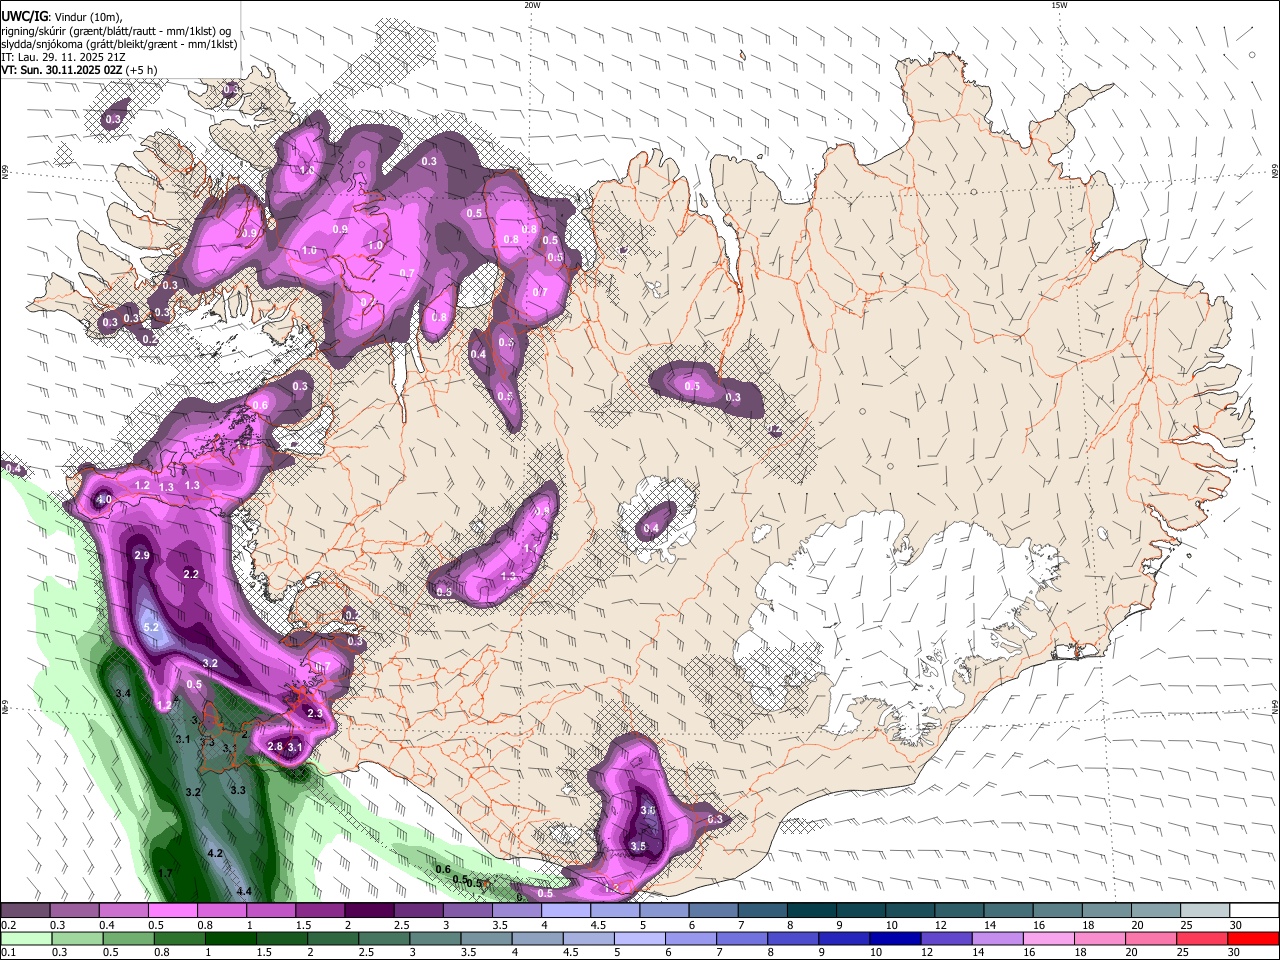Screen dimensions: 1280x960
Task: Click the 1.7 rain value label
Action: (166, 873)
